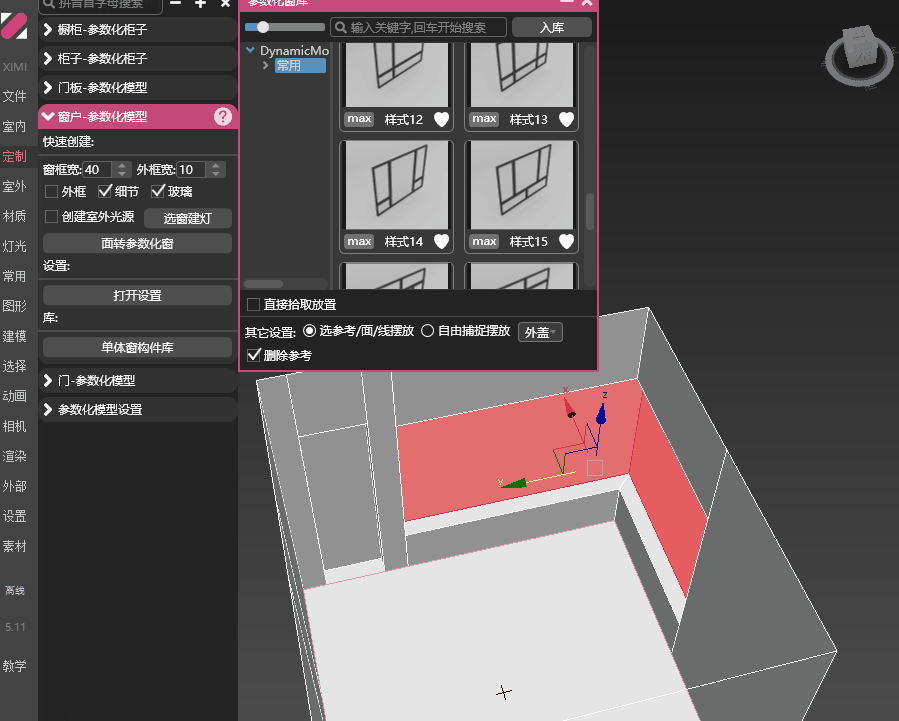The image size is (899, 721).
Task: Enable 创建室外光源 checkbox
Action: (x=51, y=217)
